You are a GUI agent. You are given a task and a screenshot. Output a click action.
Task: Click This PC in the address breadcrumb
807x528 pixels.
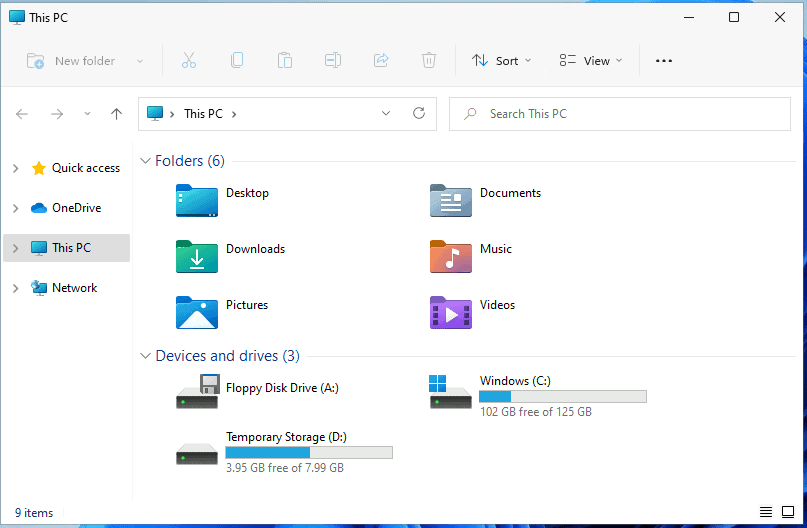(203, 114)
